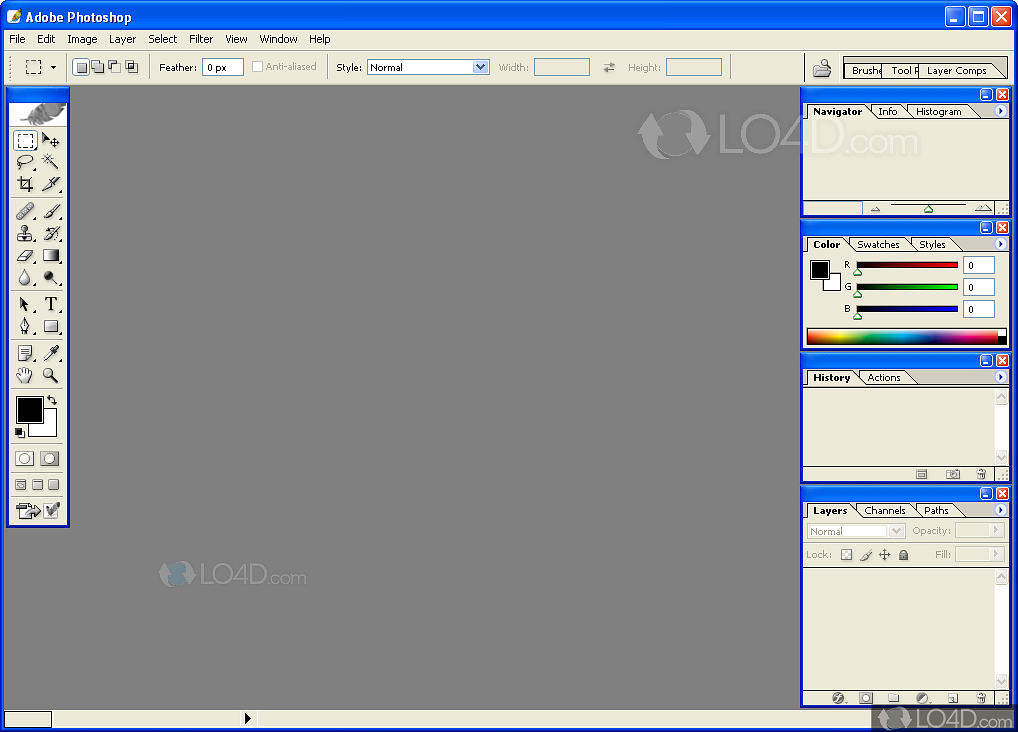Image resolution: width=1018 pixels, height=732 pixels.
Task: Expand the Layers blending mode dropdown
Action: point(855,532)
